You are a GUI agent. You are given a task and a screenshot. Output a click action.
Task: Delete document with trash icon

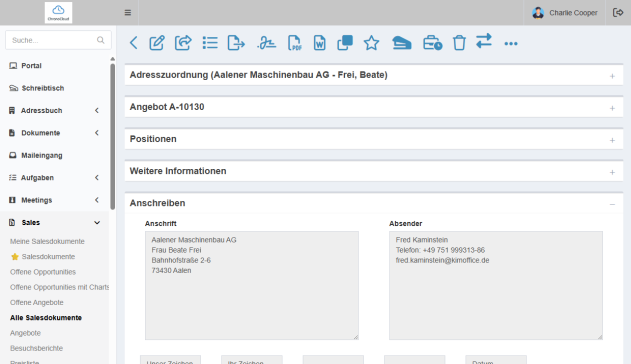[x=459, y=43]
